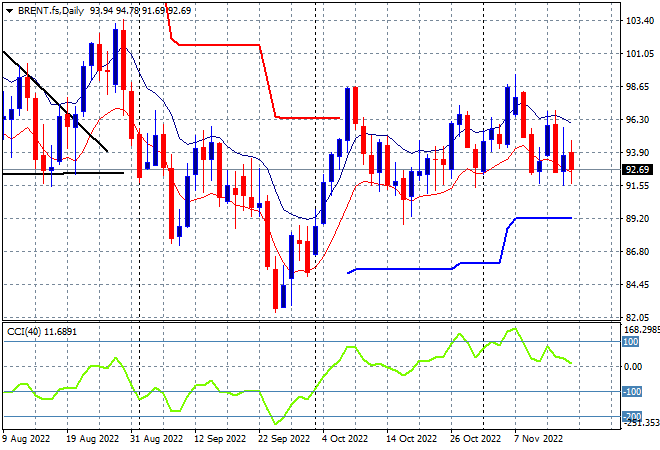The height and width of the screenshot is (450, 660).
Task: Select the CCI -100 level label
Action: (631, 391)
